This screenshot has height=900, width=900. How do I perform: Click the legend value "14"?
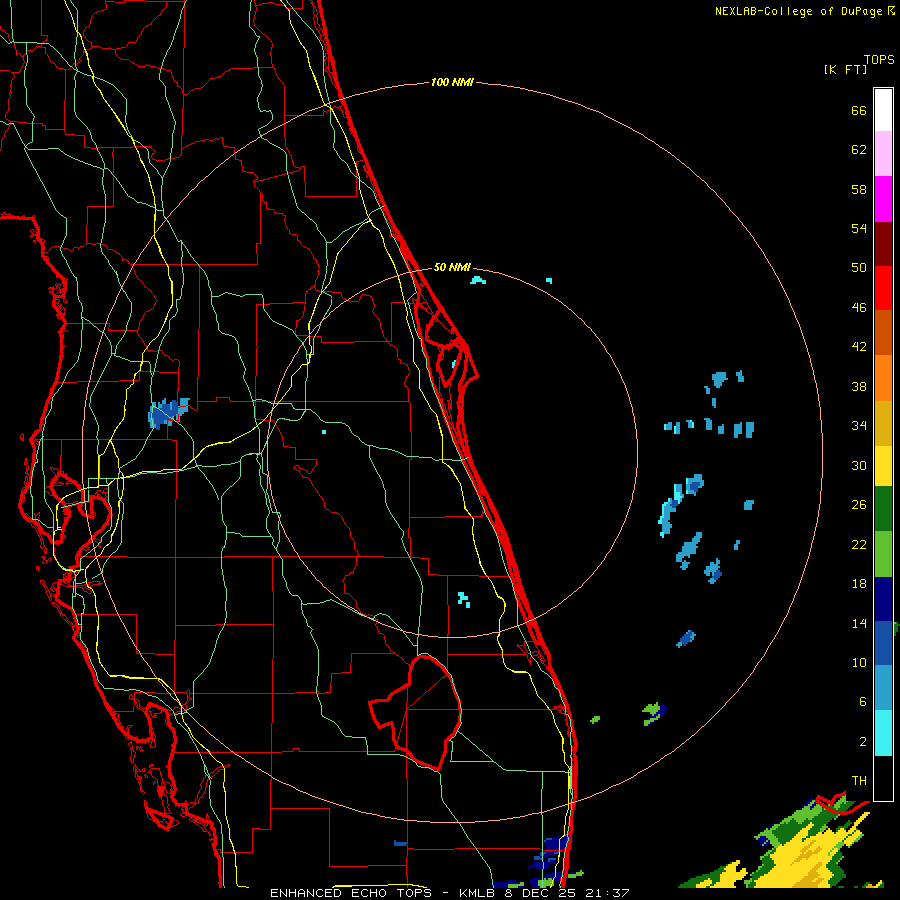click(859, 623)
